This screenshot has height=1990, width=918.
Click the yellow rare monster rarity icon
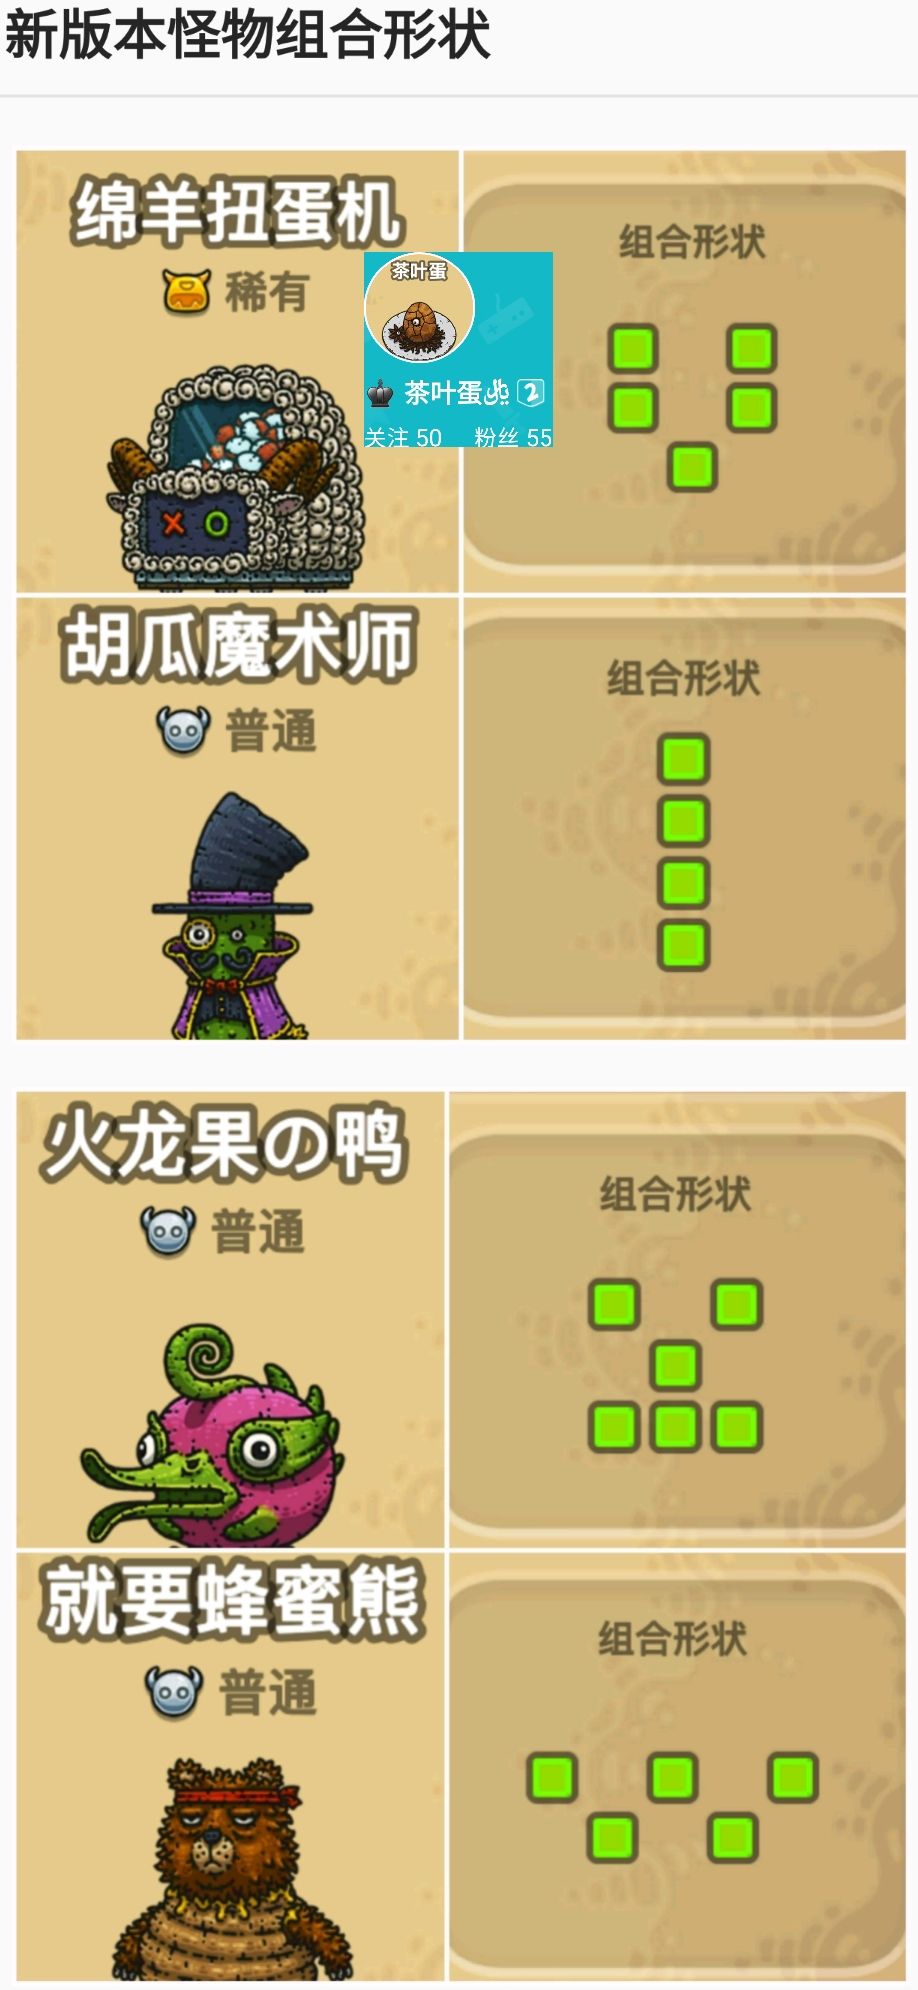pyautogui.click(x=187, y=292)
